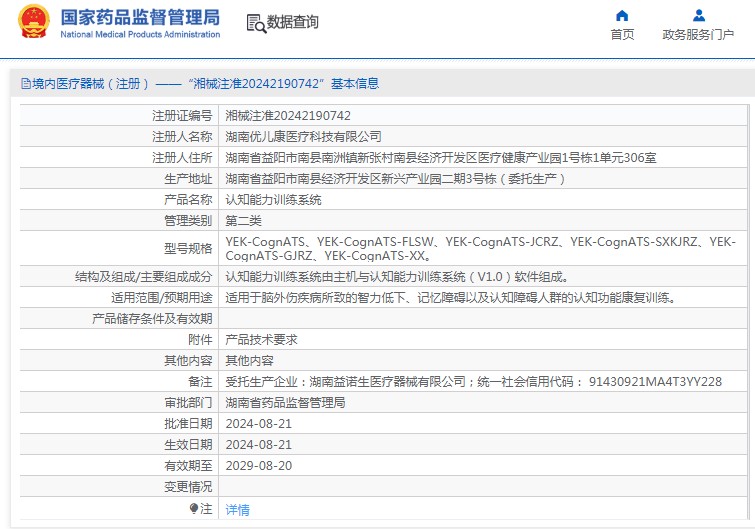Screen dimensions: 755x529
Task: Click the credit code 91430921MA4T3YY228 remark
Action: pyautogui.click(x=655, y=381)
